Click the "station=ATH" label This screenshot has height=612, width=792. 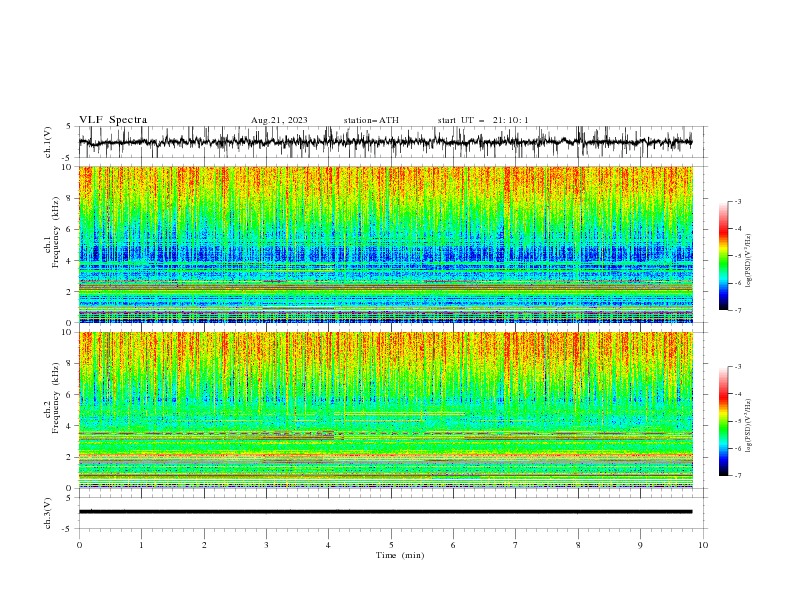click(x=371, y=120)
